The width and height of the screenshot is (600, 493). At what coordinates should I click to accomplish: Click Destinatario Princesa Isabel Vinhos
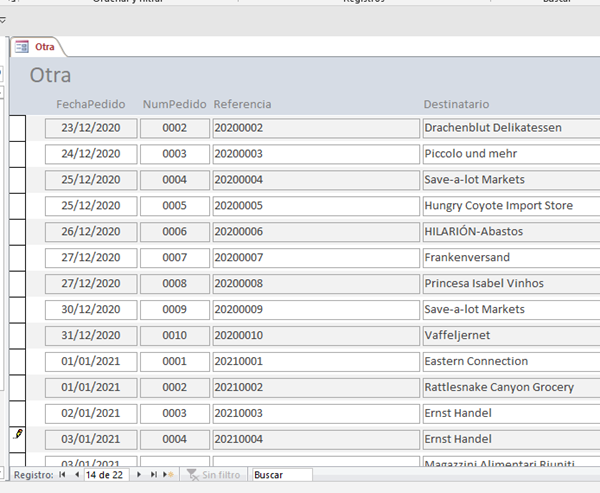coord(511,284)
